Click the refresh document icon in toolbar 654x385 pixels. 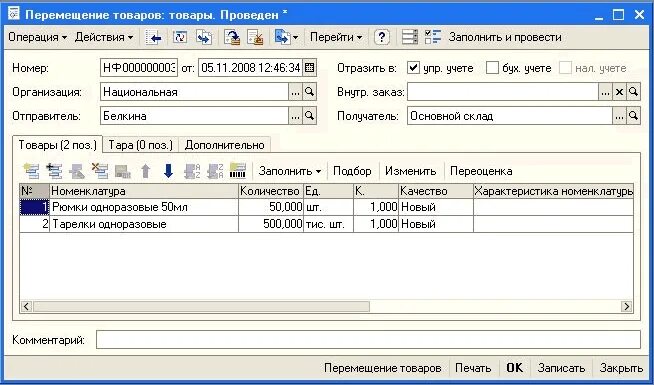click(180, 38)
